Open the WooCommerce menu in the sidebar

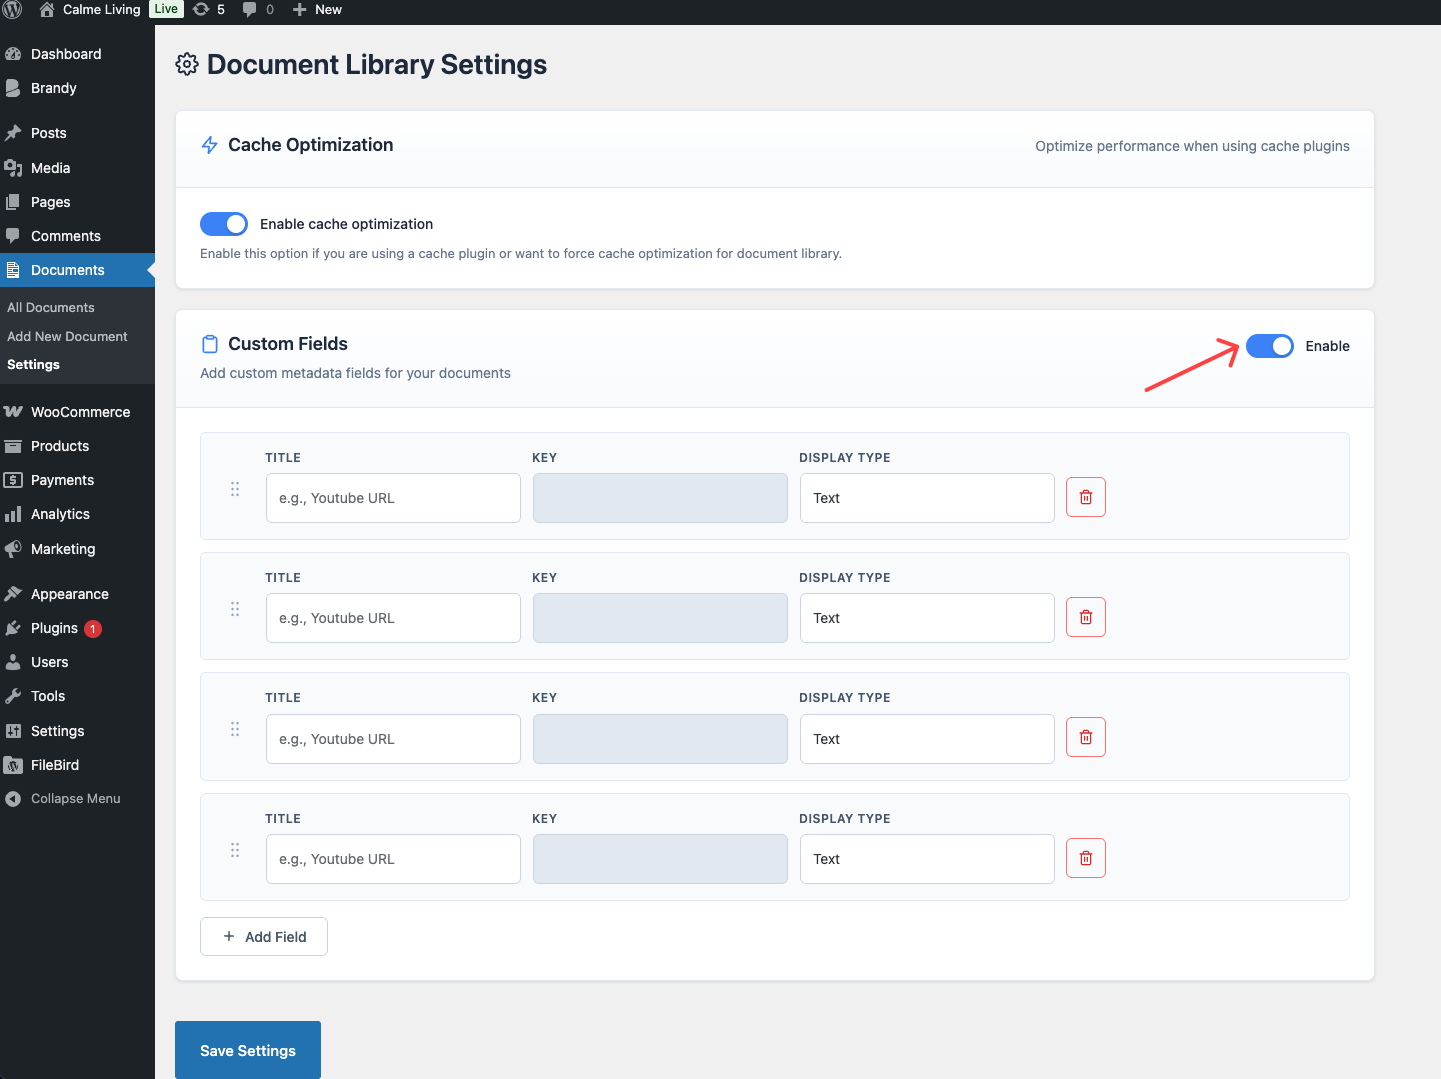tap(80, 412)
